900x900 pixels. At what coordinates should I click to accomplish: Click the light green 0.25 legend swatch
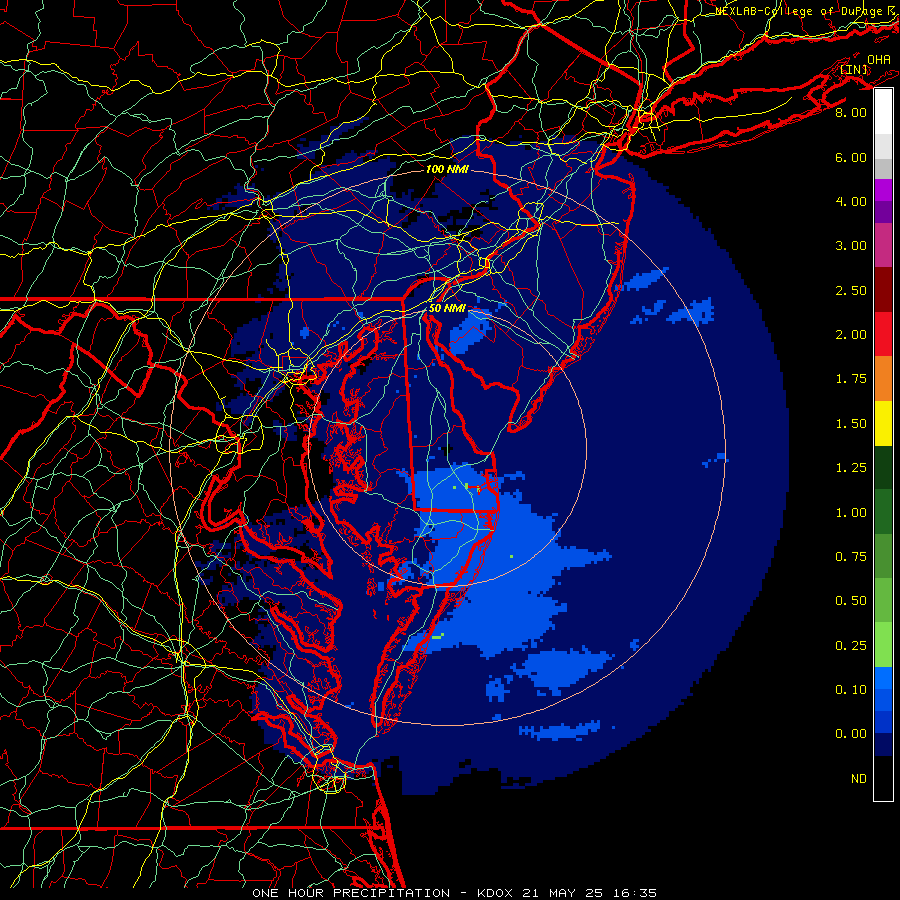coord(883,645)
